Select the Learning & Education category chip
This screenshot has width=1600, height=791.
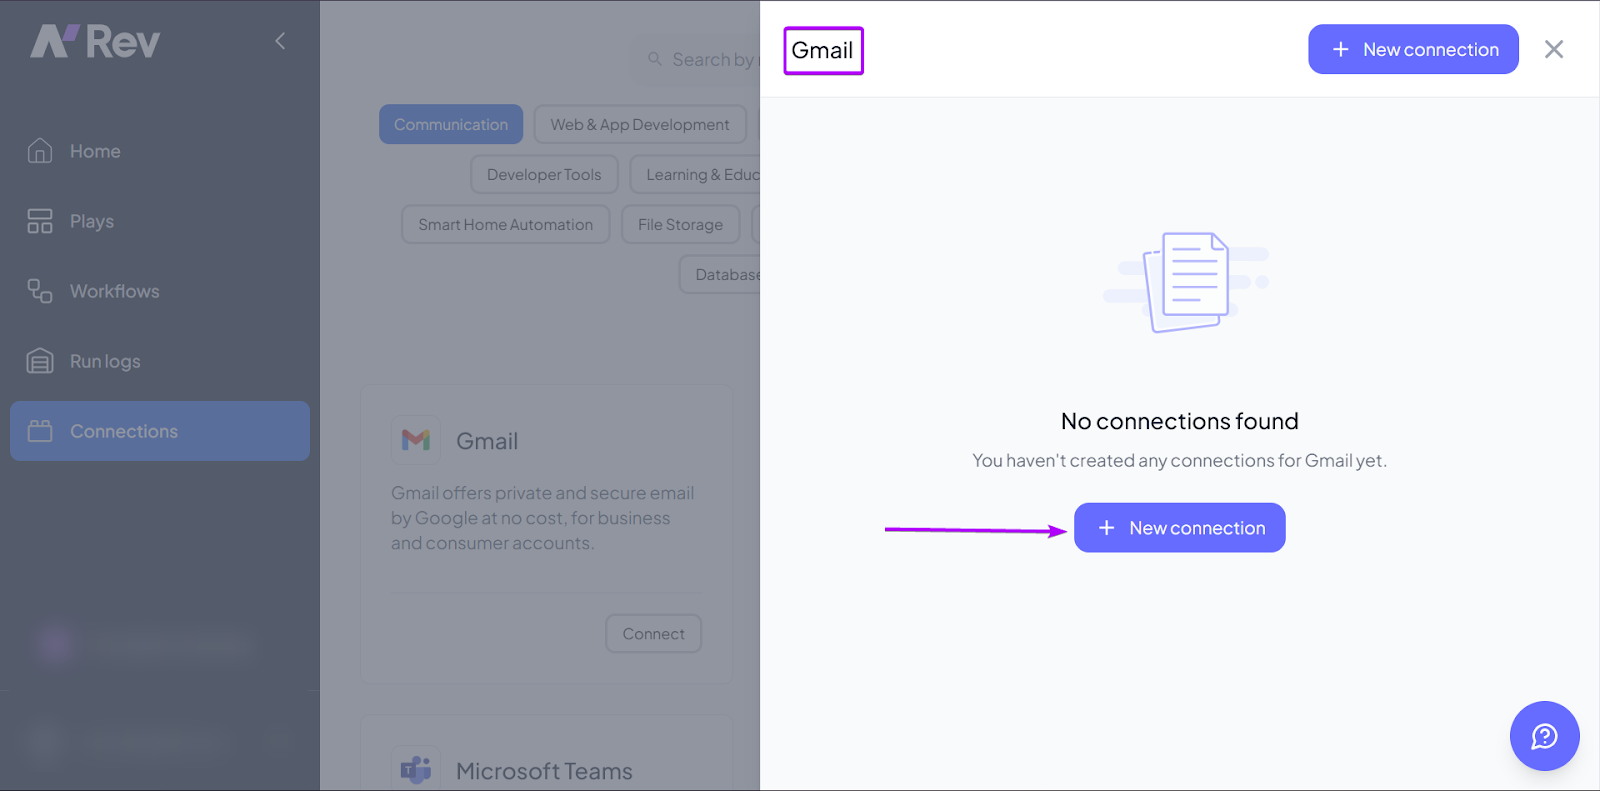pos(695,174)
